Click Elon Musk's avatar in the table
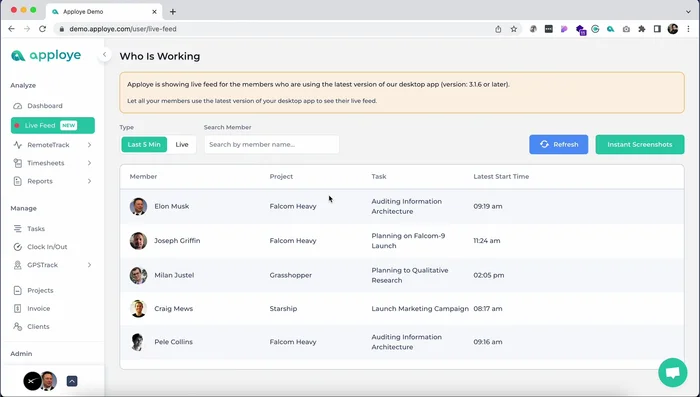The height and width of the screenshot is (397, 700). pyautogui.click(x=138, y=206)
